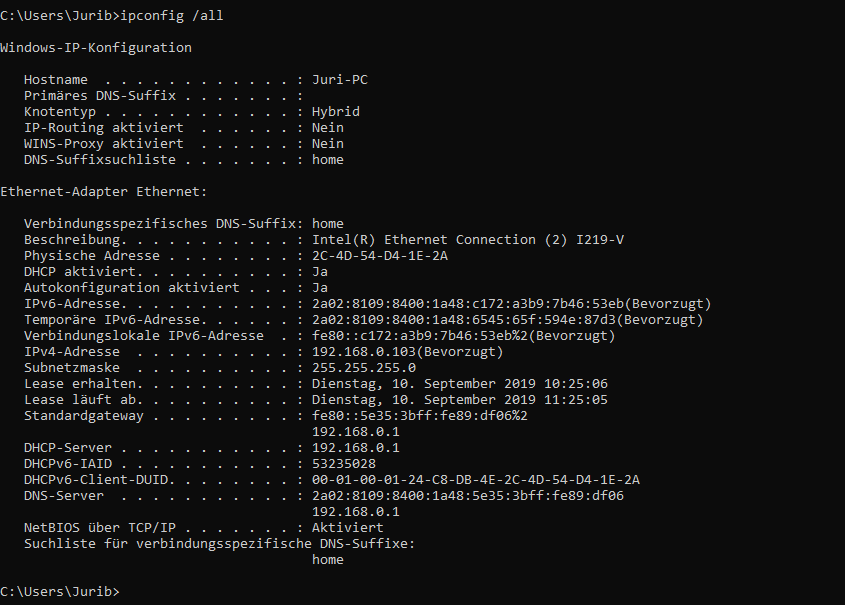The width and height of the screenshot is (845, 605).
Task: Click the Intel(R) Ethernet Connection description
Action: coord(468,240)
